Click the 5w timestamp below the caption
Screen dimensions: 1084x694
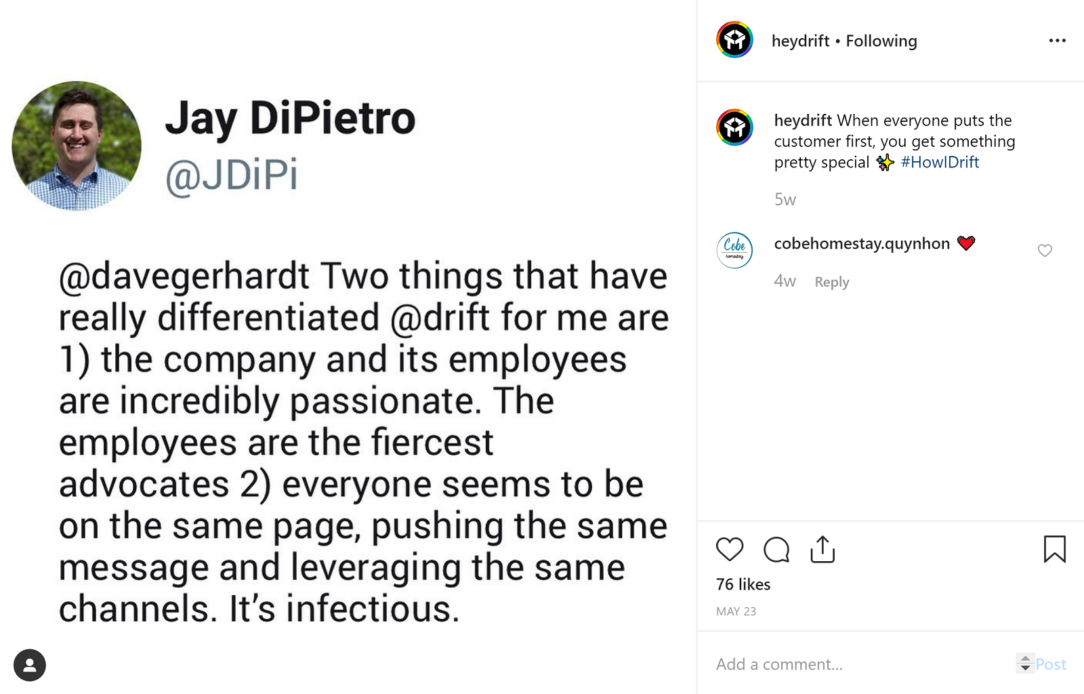pos(784,199)
